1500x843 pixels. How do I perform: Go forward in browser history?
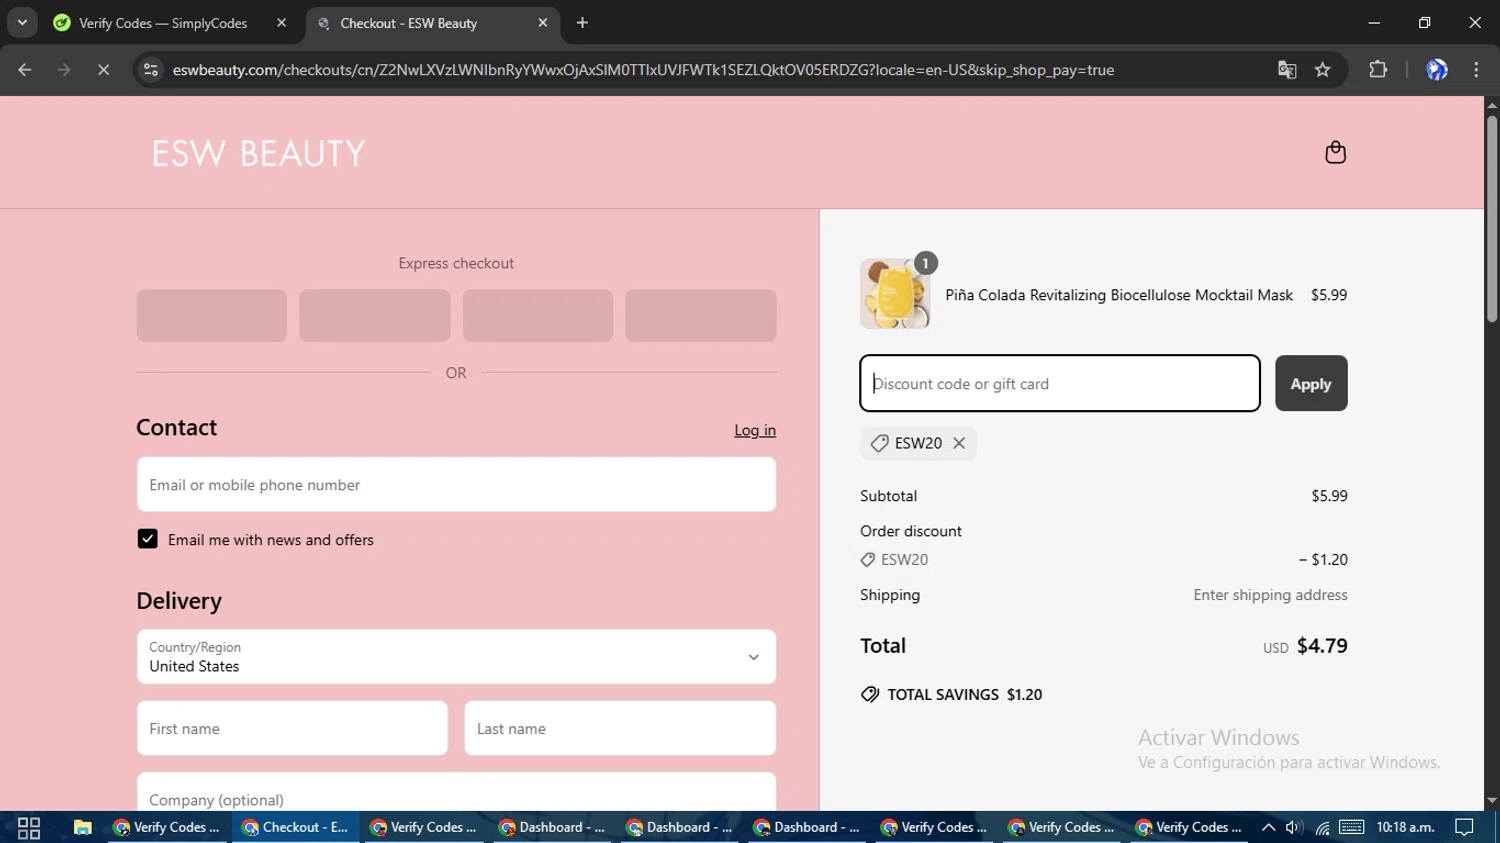point(64,70)
